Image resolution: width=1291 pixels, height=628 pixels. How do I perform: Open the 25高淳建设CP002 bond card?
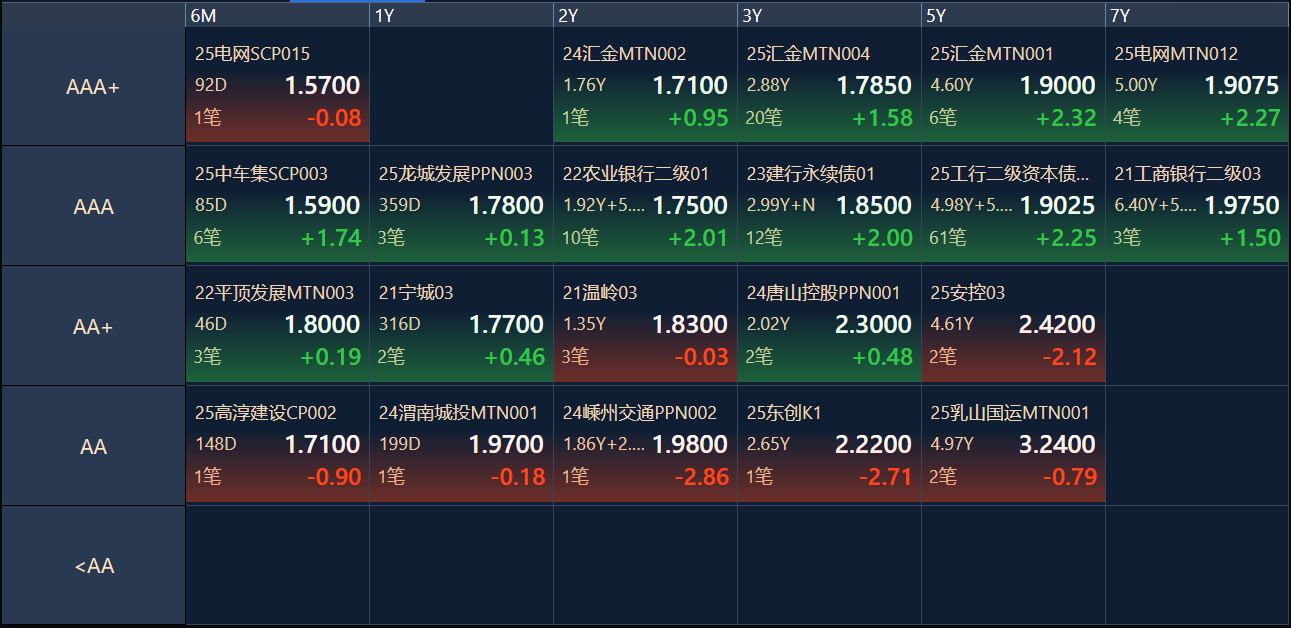(x=277, y=445)
